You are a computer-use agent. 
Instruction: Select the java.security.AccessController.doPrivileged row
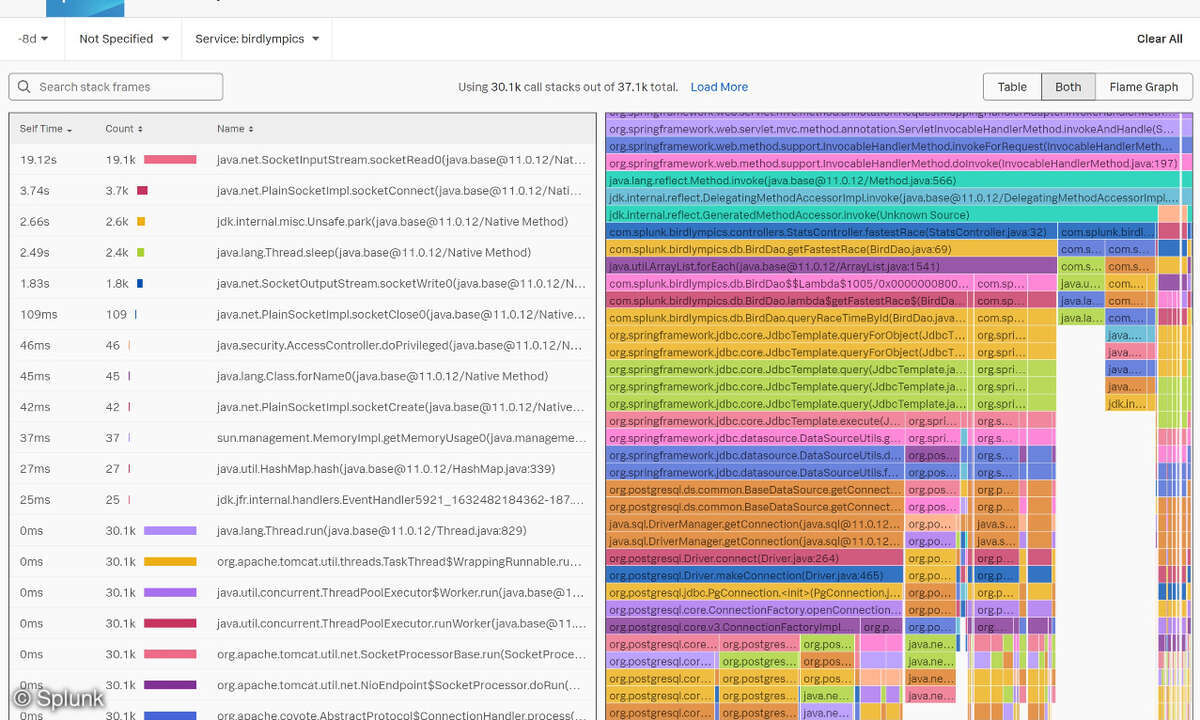click(303, 346)
